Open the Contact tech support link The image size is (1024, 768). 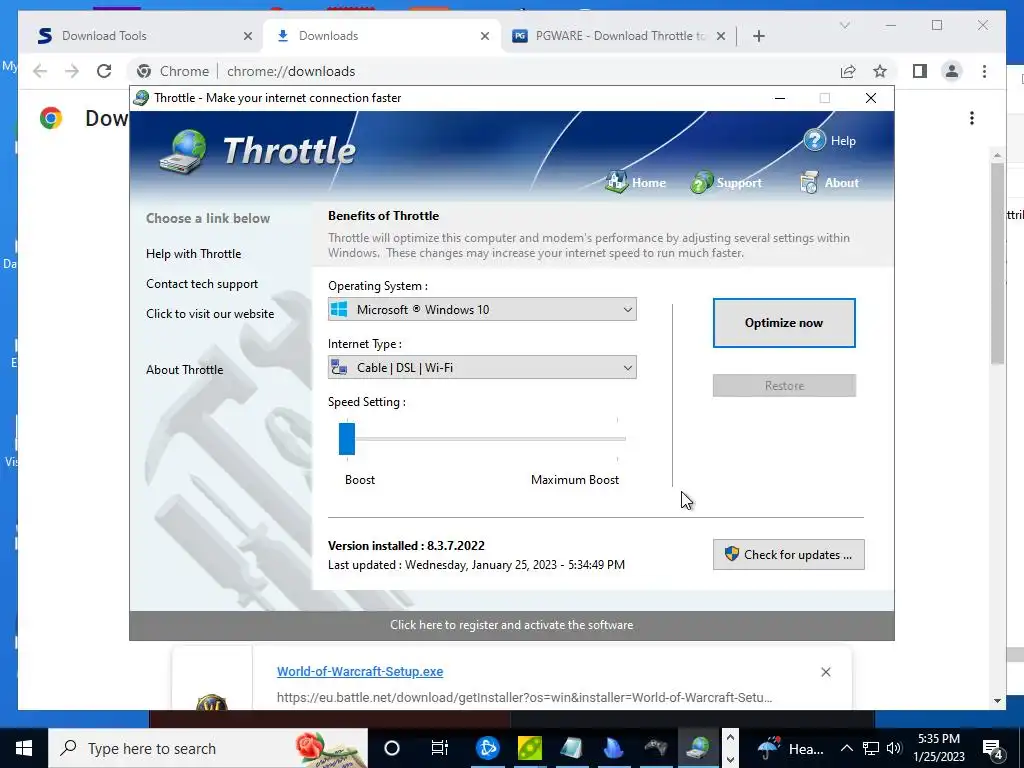coord(202,283)
